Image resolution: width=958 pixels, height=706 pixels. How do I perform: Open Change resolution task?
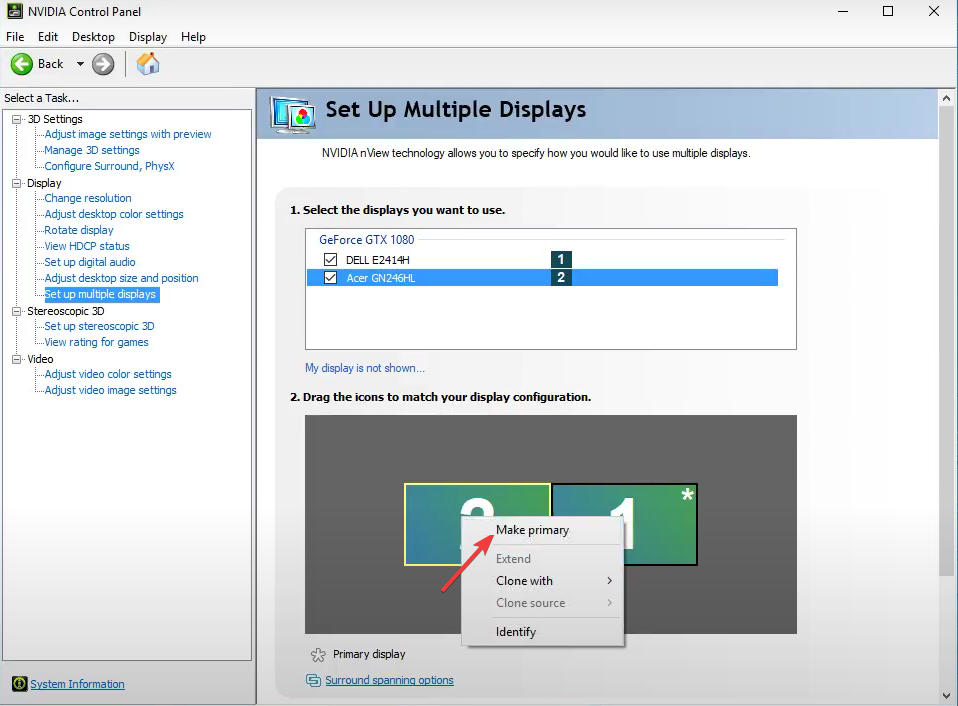pyautogui.click(x=88, y=198)
